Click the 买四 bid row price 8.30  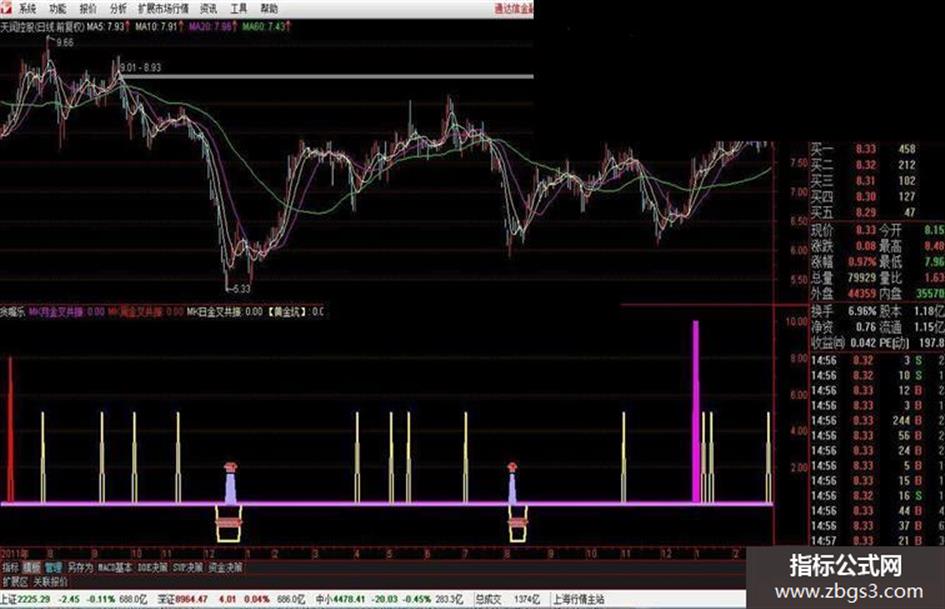click(865, 197)
